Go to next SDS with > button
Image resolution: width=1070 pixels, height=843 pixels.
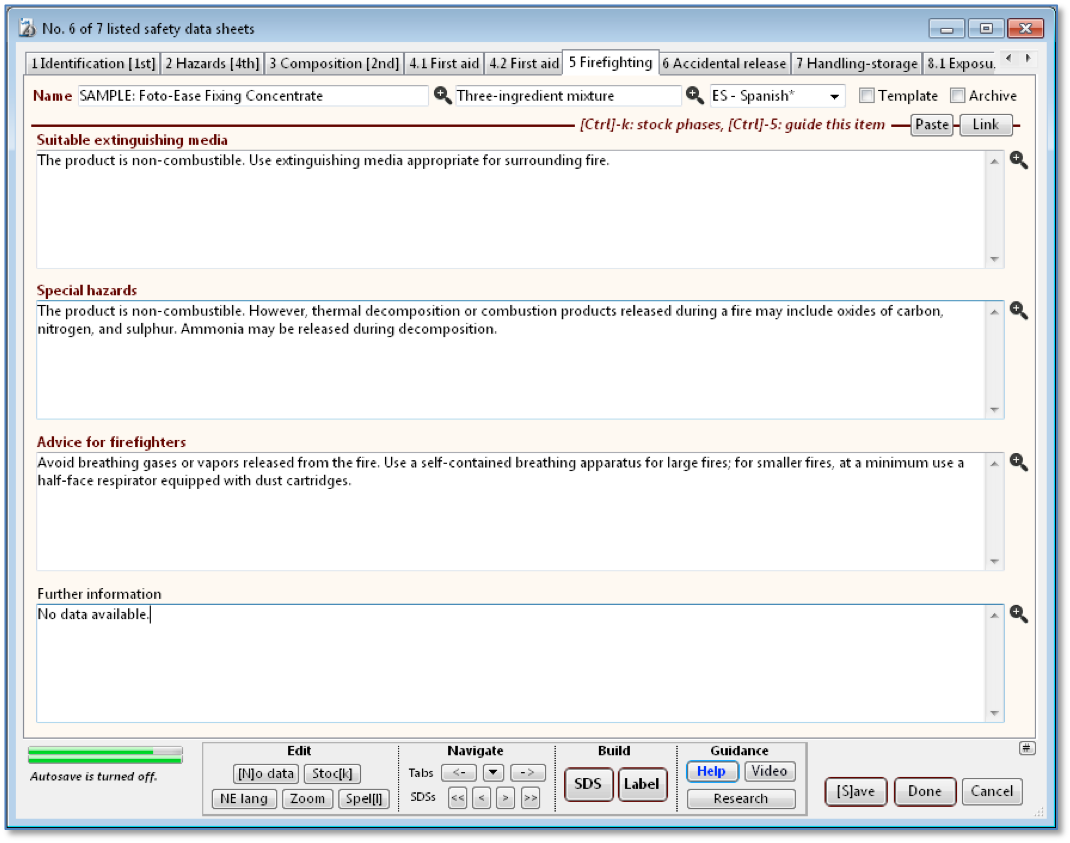[506, 797]
